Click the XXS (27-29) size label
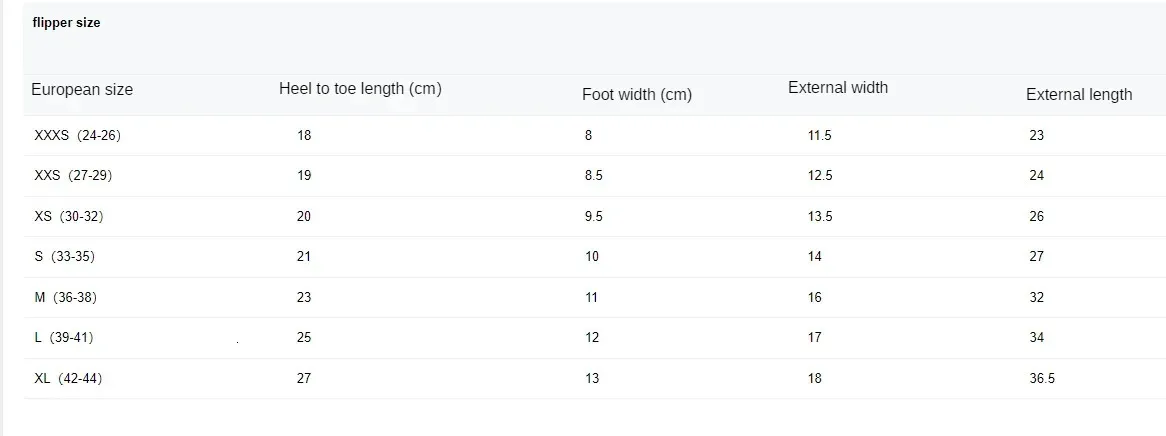This screenshot has width=1166, height=436. coord(74,176)
